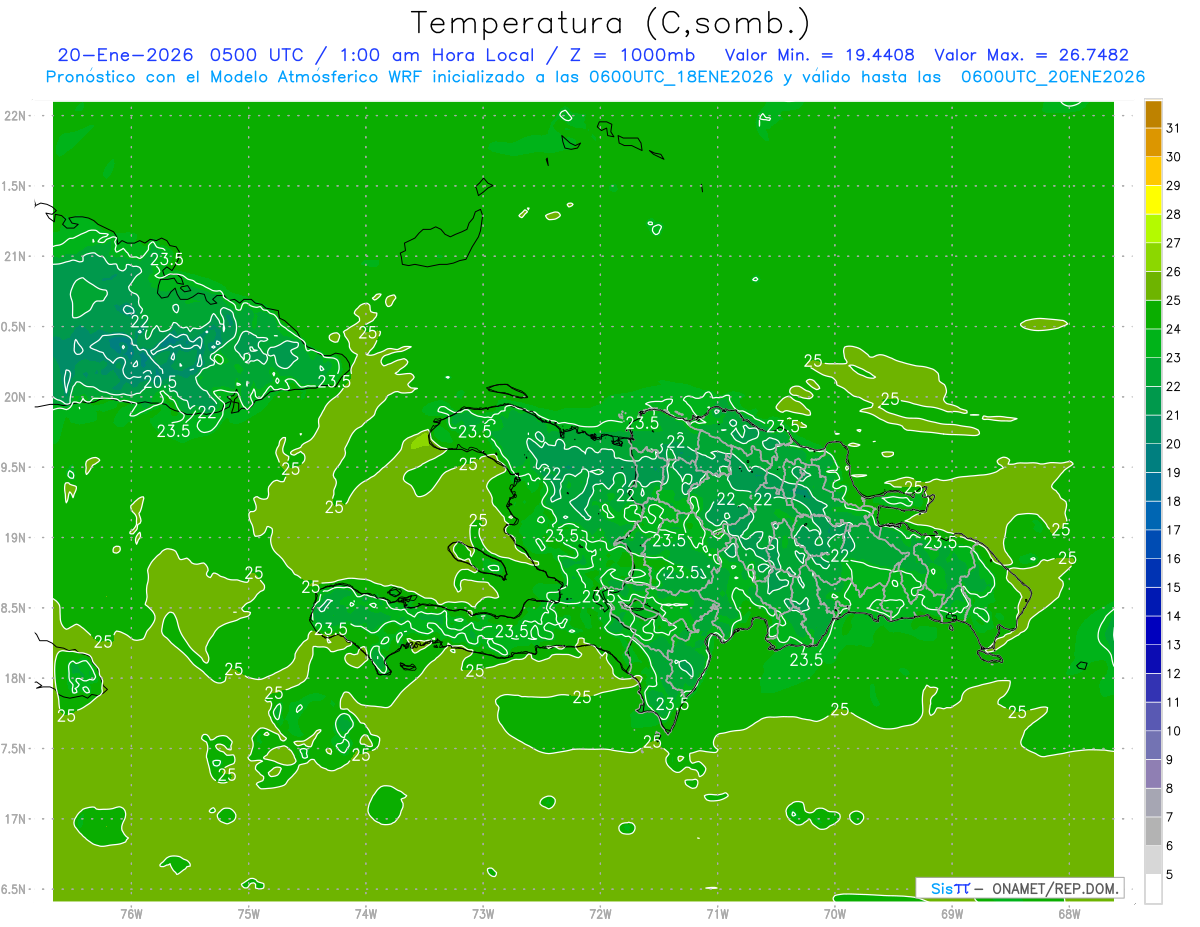Click the legend scale value '25'
Screen dimensions: 1200x927
(x=1173, y=300)
